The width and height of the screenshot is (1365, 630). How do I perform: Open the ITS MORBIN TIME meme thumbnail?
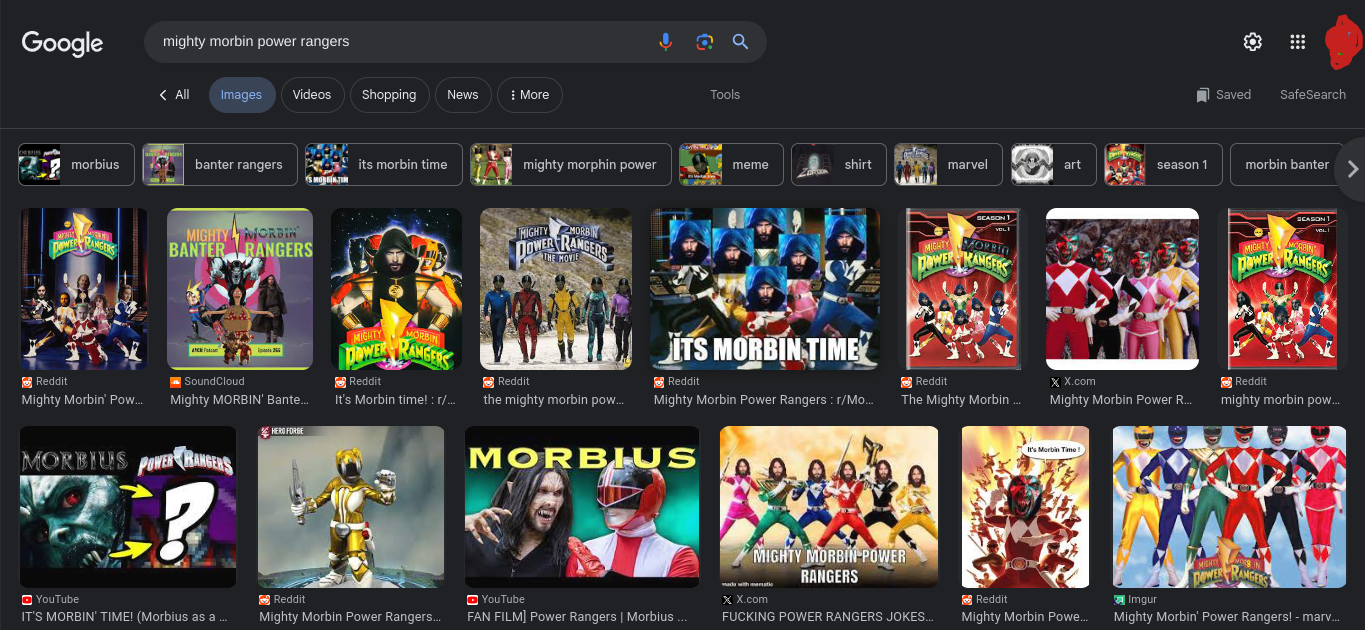[766, 289]
